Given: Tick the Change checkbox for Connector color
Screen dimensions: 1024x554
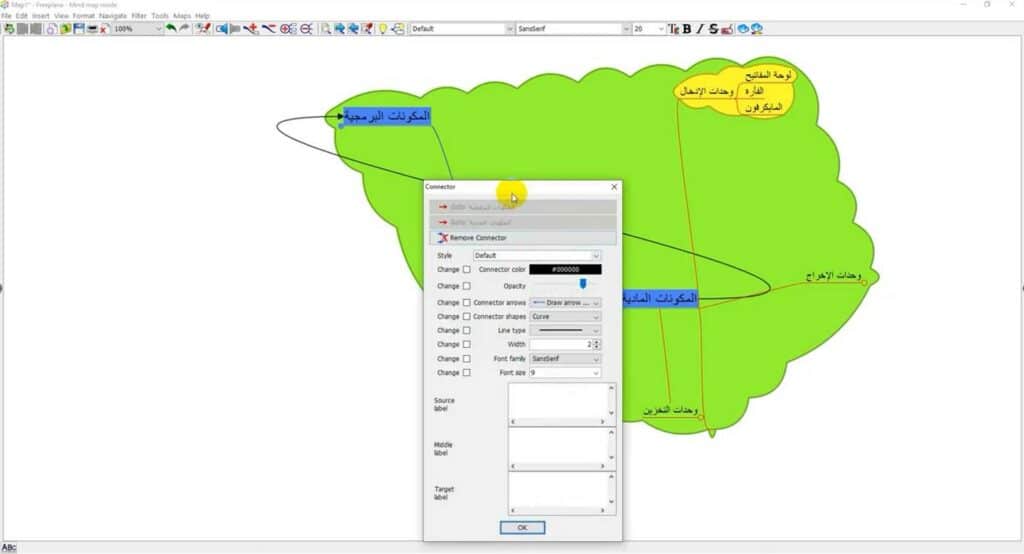Looking at the screenshot, I should [466, 269].
